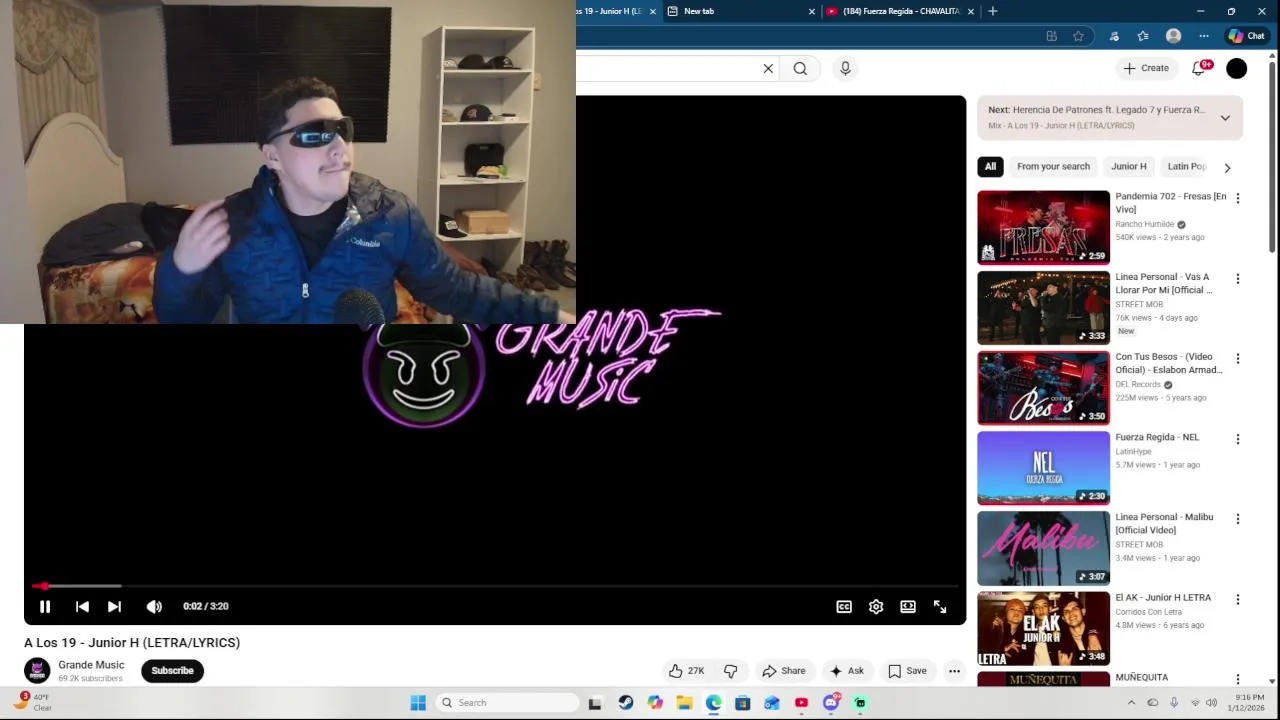Open more actions menu below the video

[954, 671]
